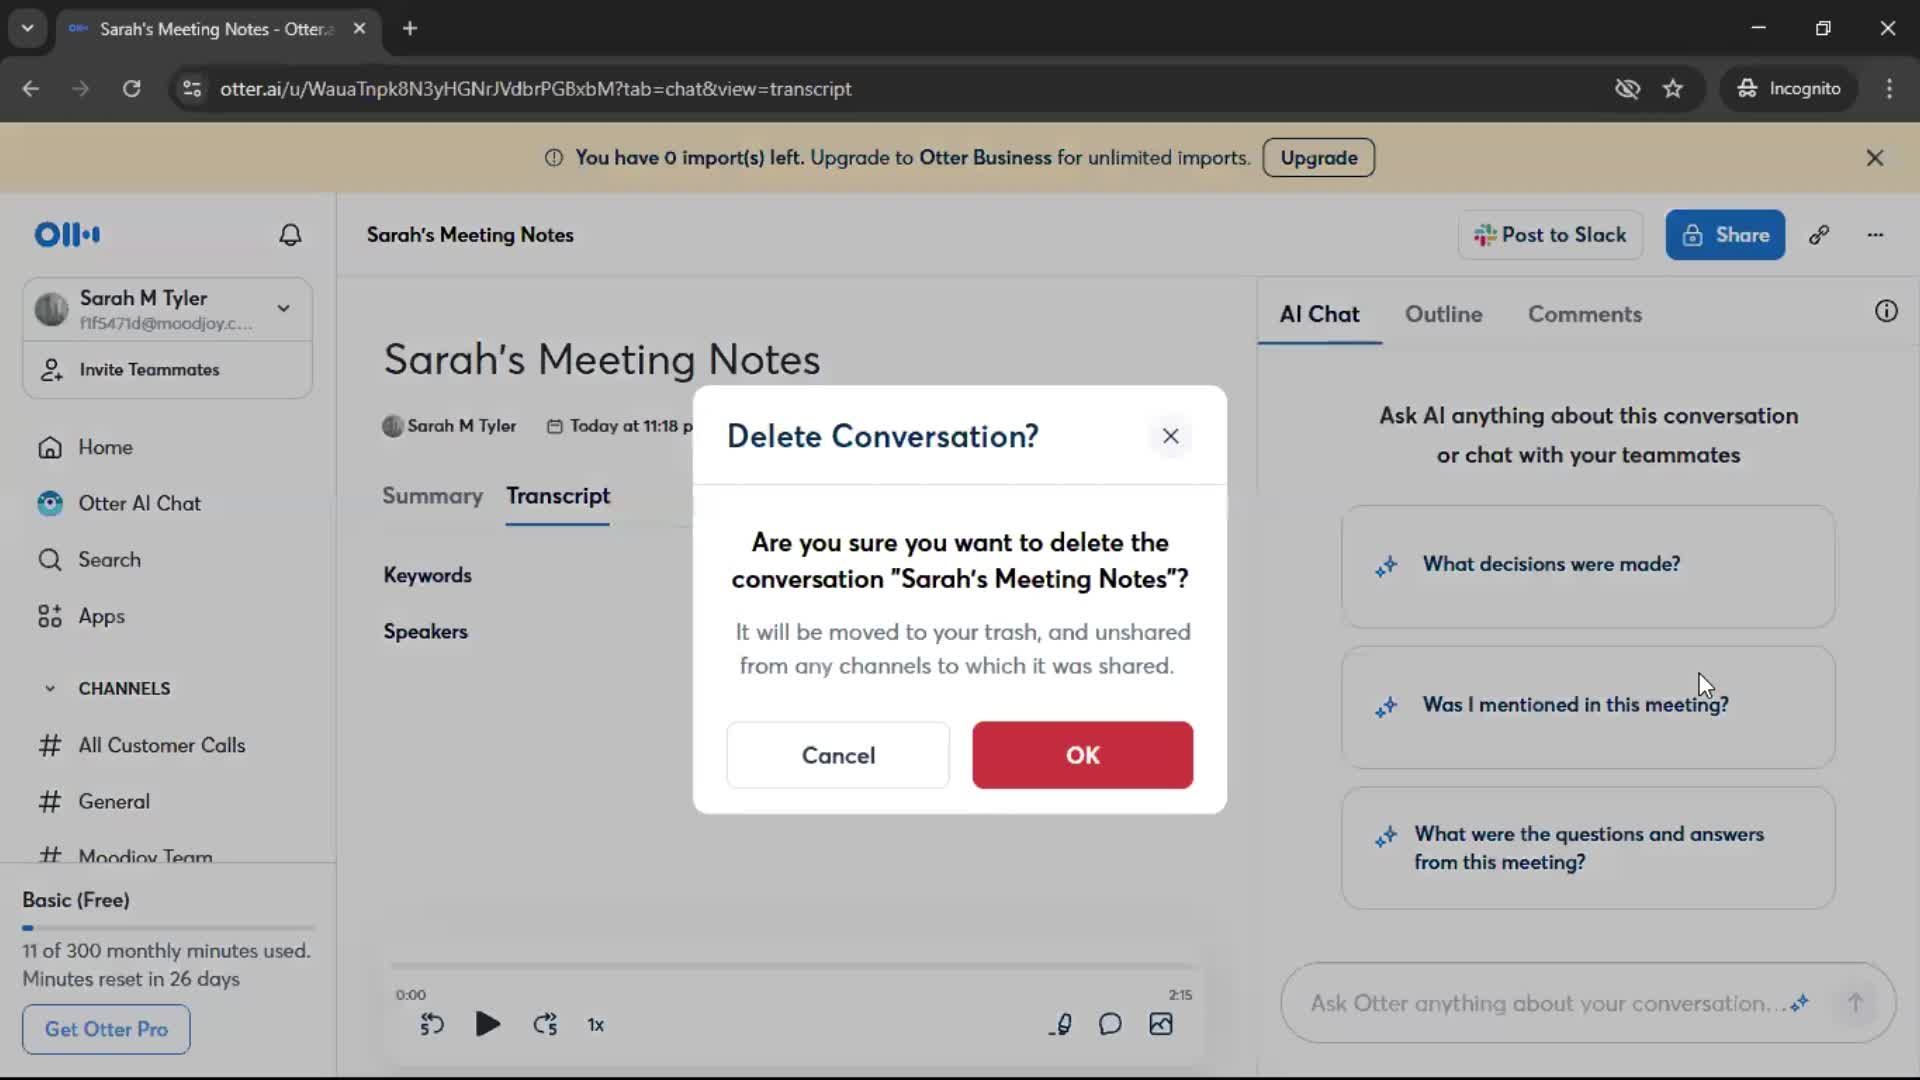This screenshot has height=1080, width=1920.
Task: Dismiss the import limit banner
Action: (1875, 158)
